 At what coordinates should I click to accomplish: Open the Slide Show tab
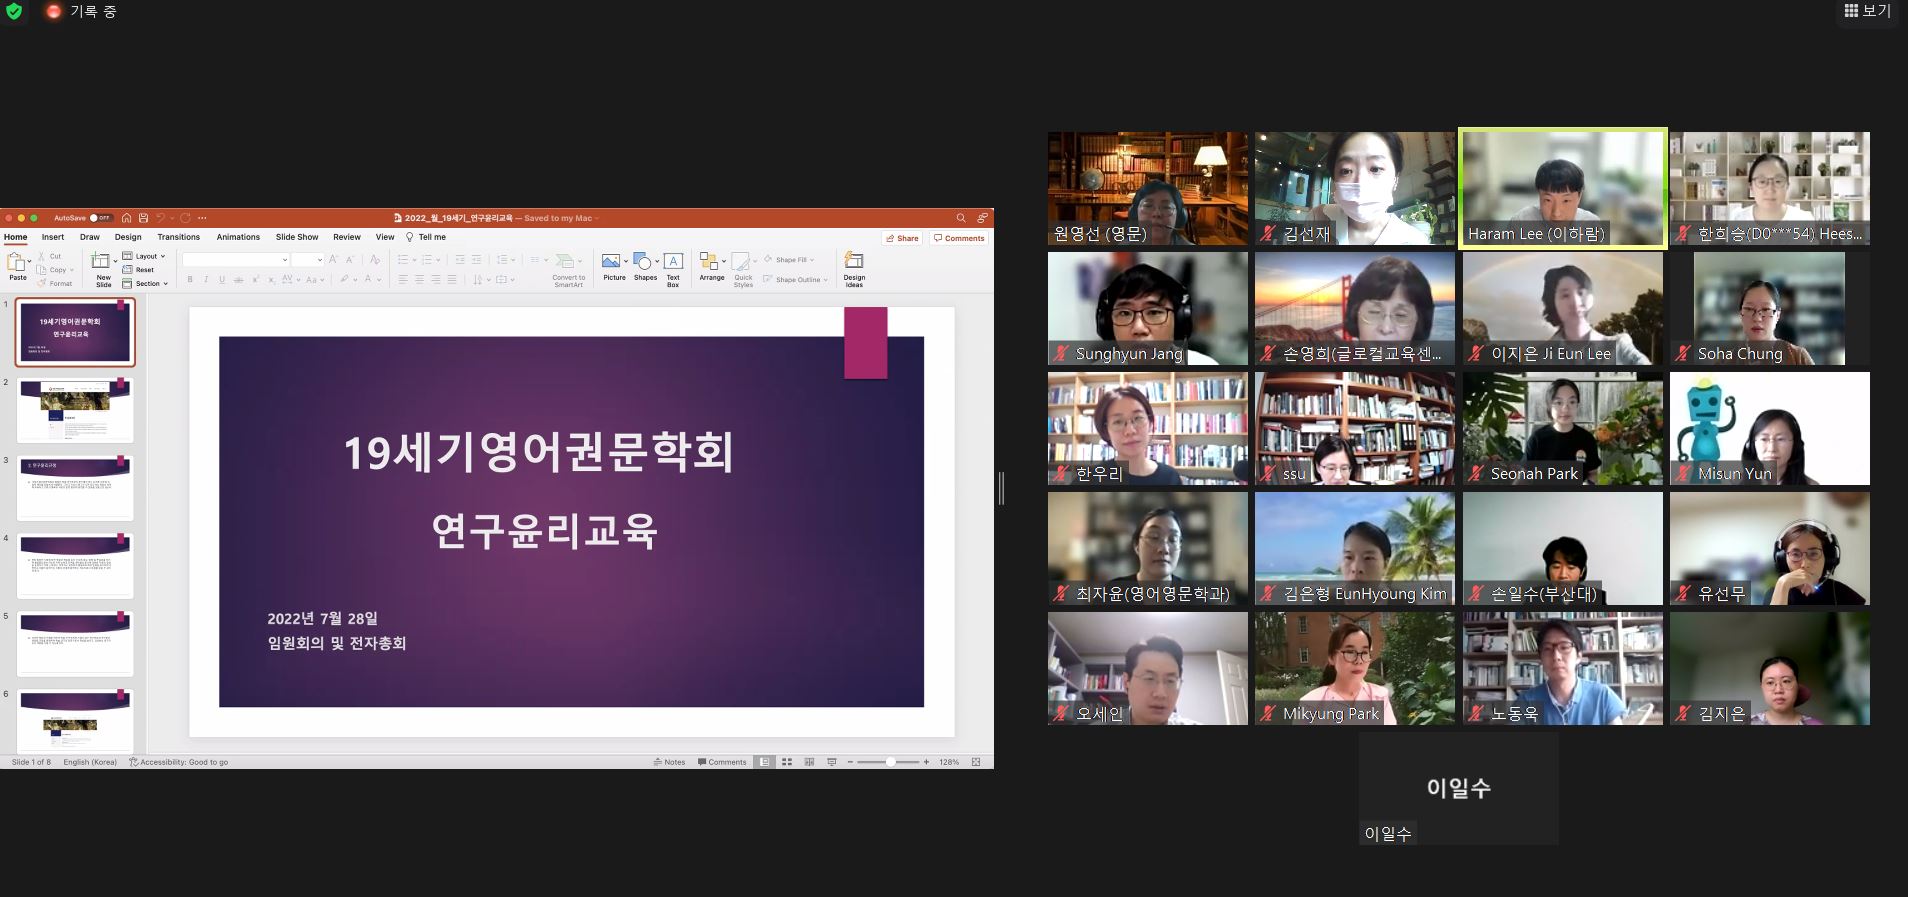click(297, 237)
